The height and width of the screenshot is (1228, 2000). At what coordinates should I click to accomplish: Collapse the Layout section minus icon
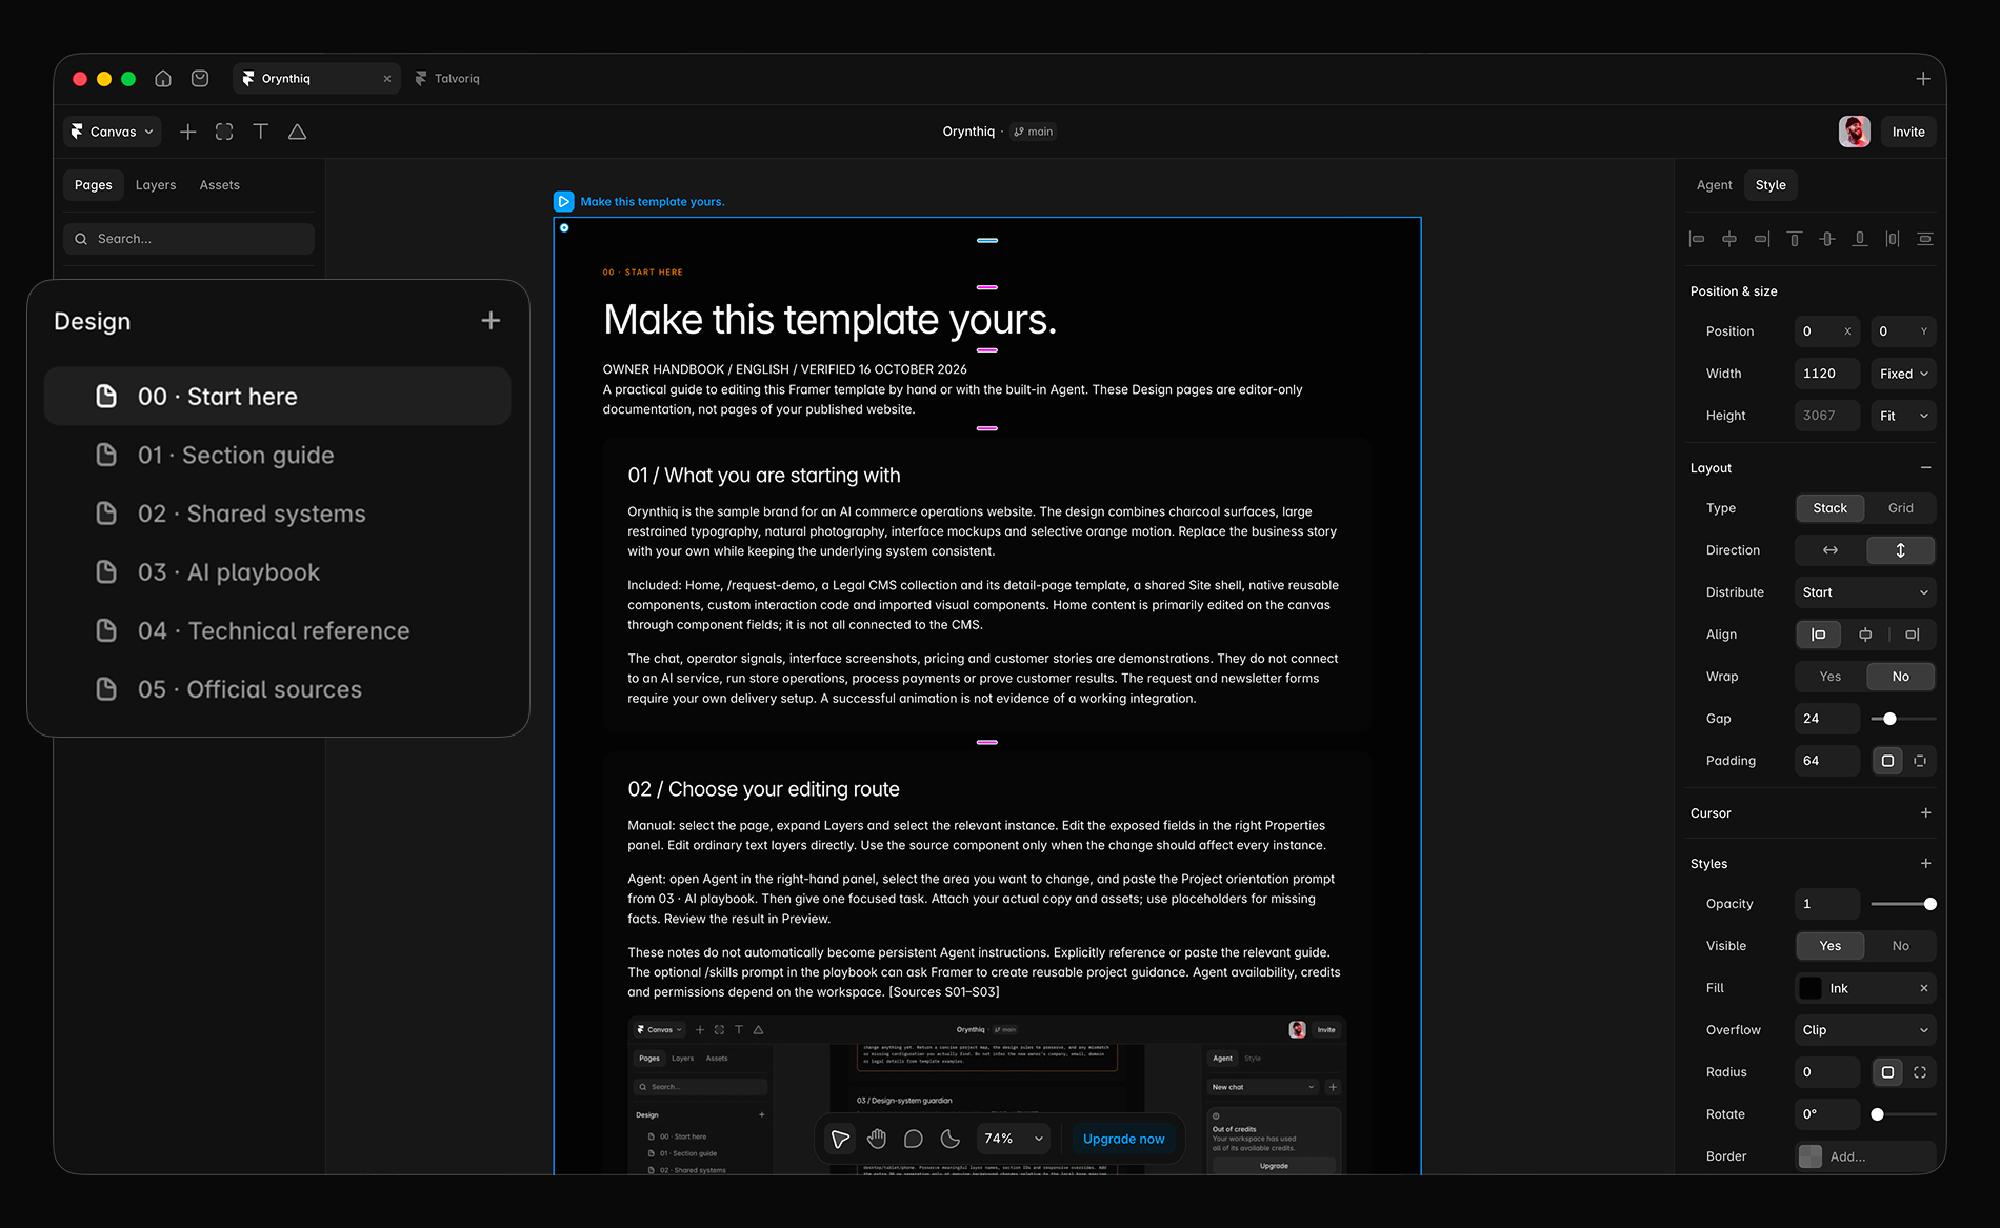click(x=1926, y=467)
